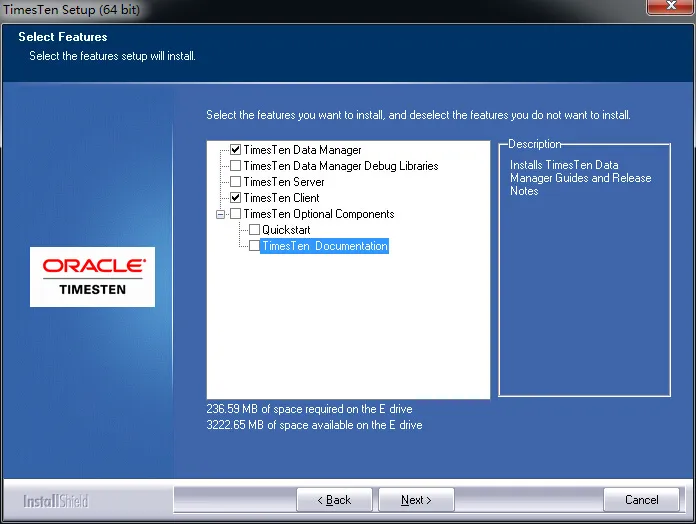
Task: Collapse the TimesTen Optional Components tree node
Action: 220,214
